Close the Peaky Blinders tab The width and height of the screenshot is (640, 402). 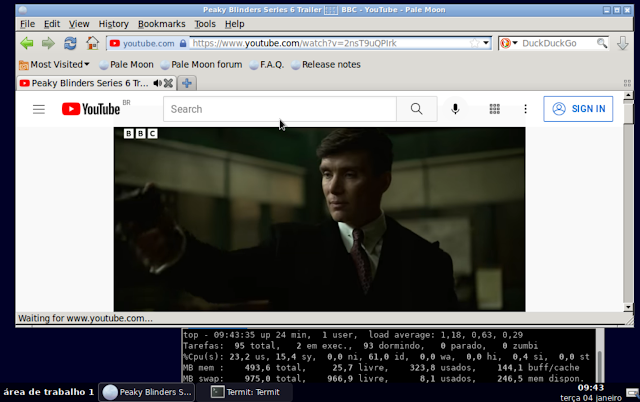168,83
